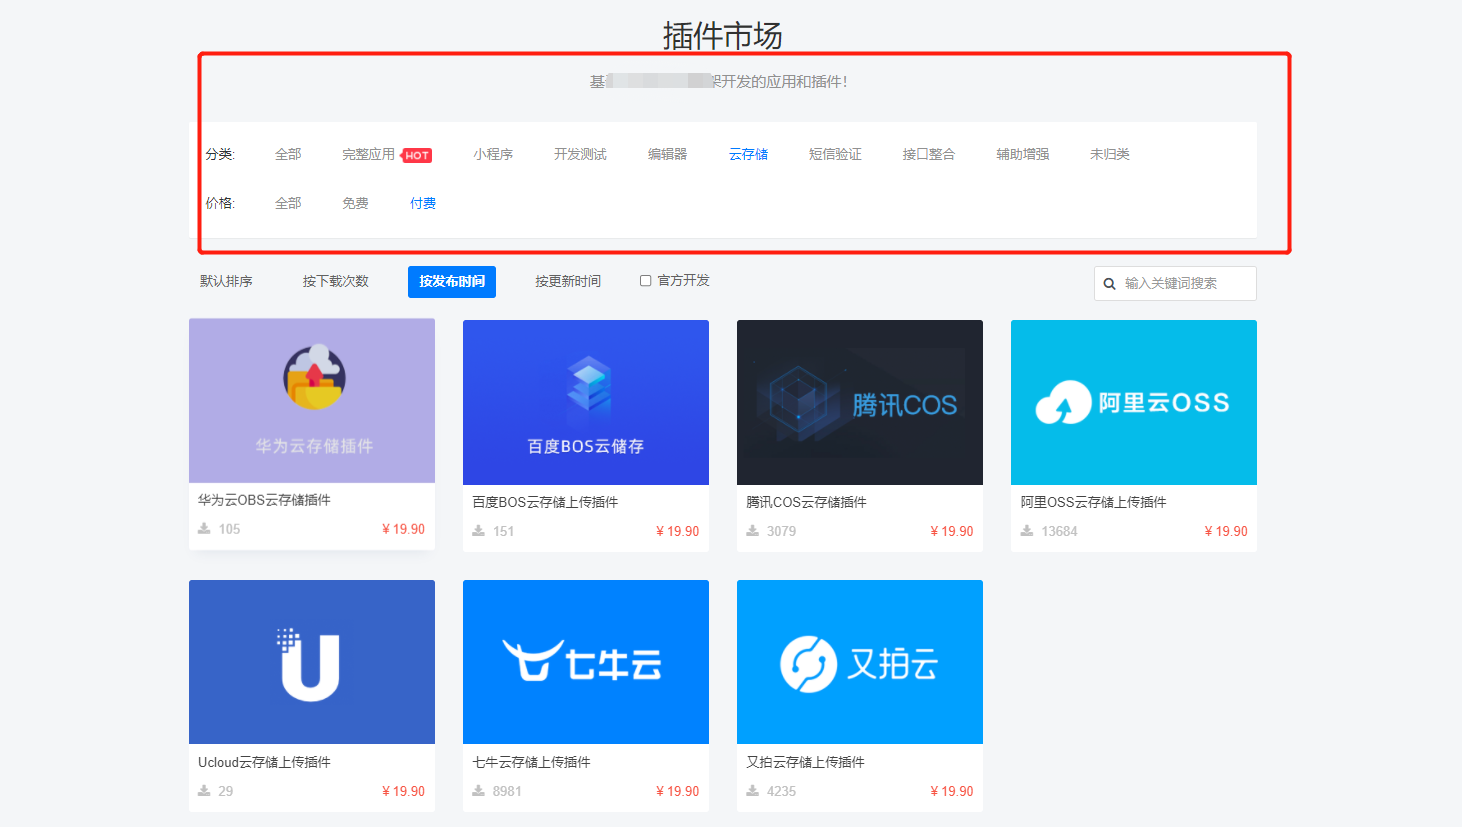Open the 又拍云 plugin thumbnail

(x=860, y=662)
